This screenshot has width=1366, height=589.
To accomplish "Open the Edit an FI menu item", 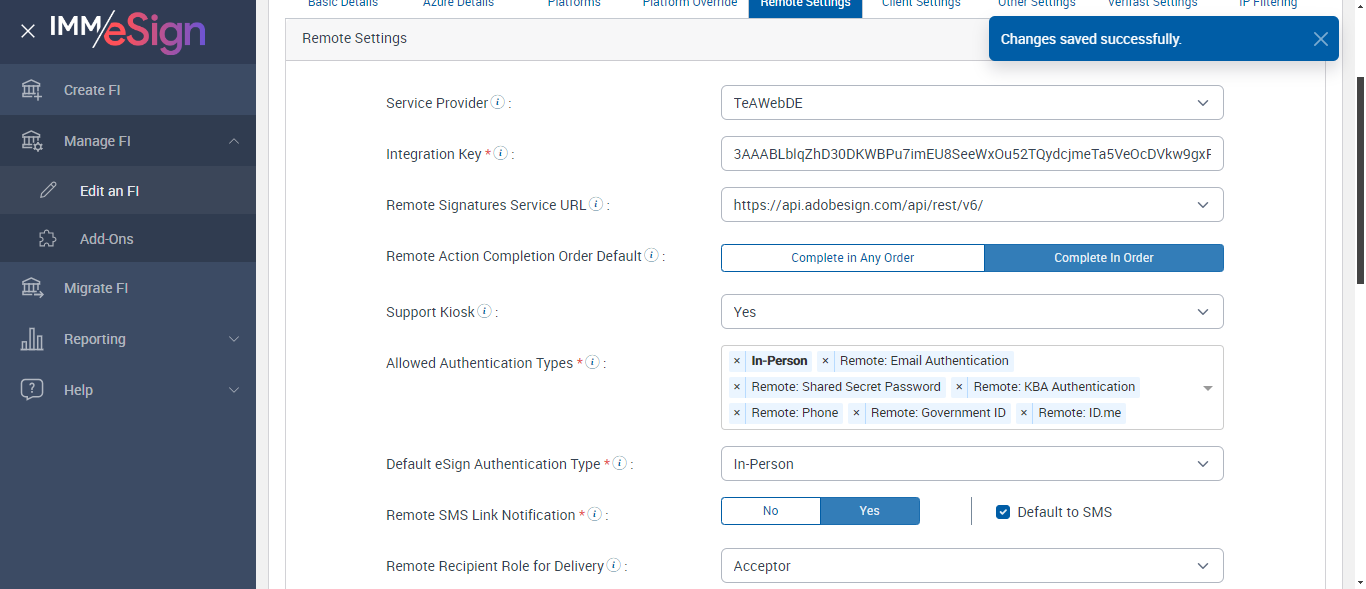I will [109, 191].
